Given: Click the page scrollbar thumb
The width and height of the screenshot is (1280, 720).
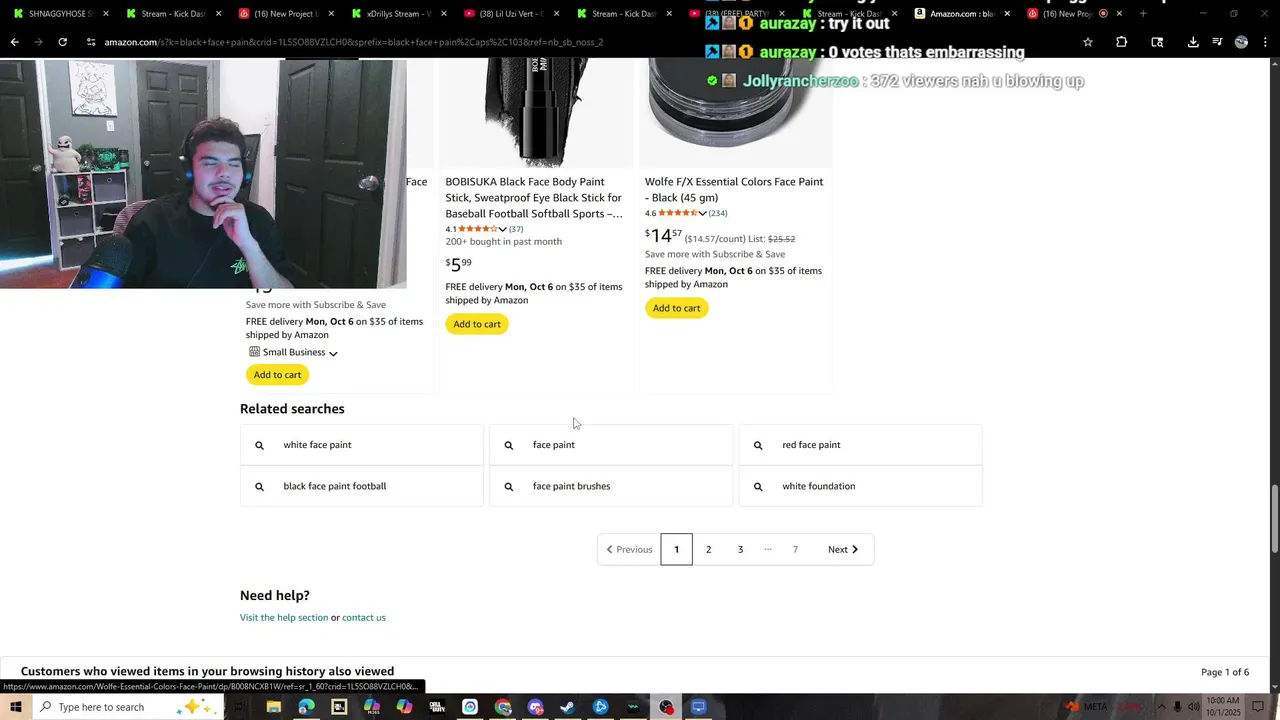Looking at the screenshot, I should pyautogui.click(x=1274, y=518).
